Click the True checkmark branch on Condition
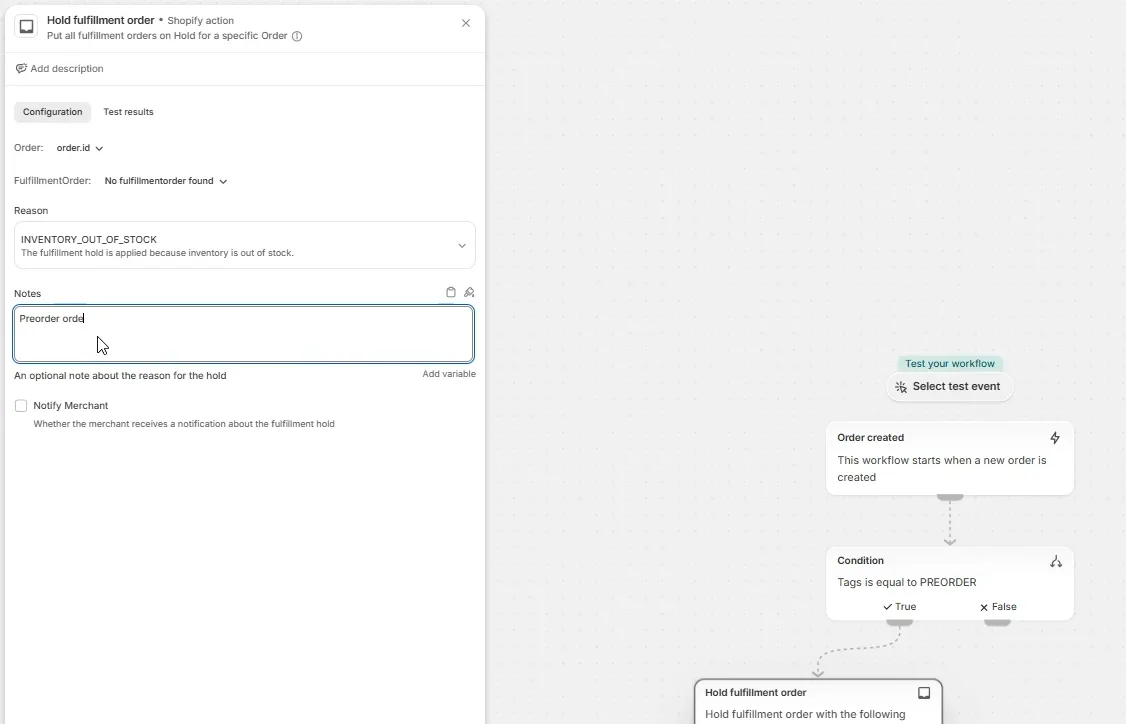The height and width of the screenshot is (724, 1126). pos(900,607)
